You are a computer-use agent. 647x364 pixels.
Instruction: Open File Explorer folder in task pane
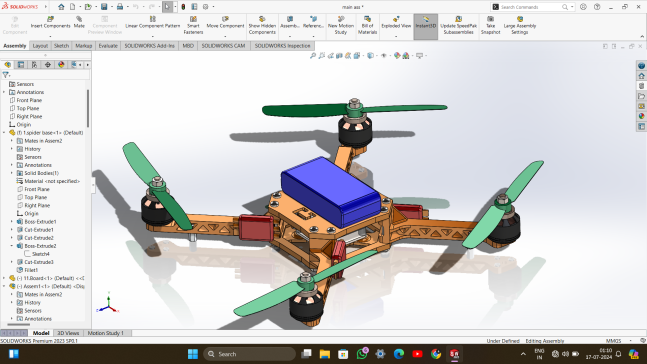641,96
